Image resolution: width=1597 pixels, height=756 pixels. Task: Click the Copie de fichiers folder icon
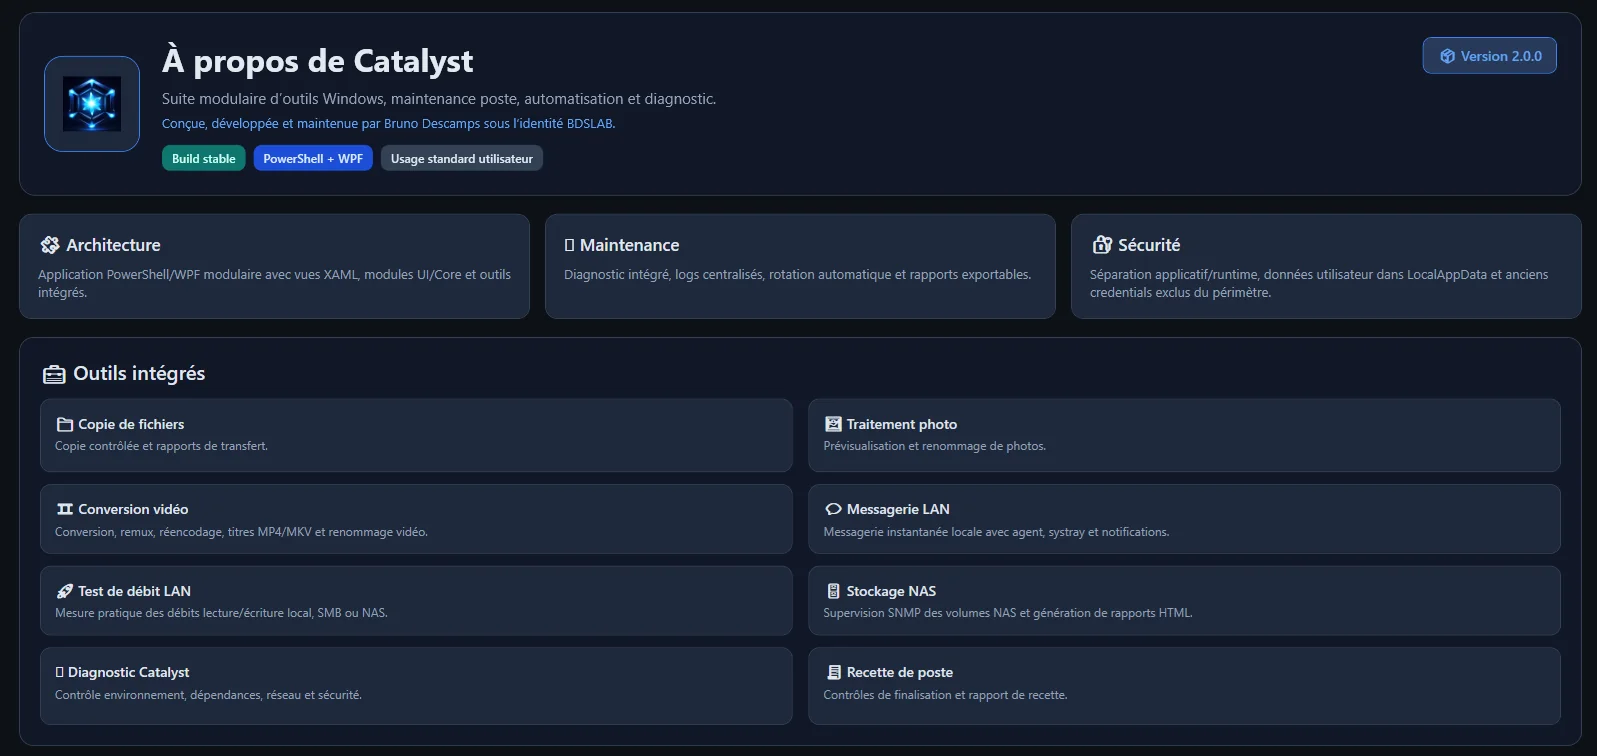tap(65, 424)
